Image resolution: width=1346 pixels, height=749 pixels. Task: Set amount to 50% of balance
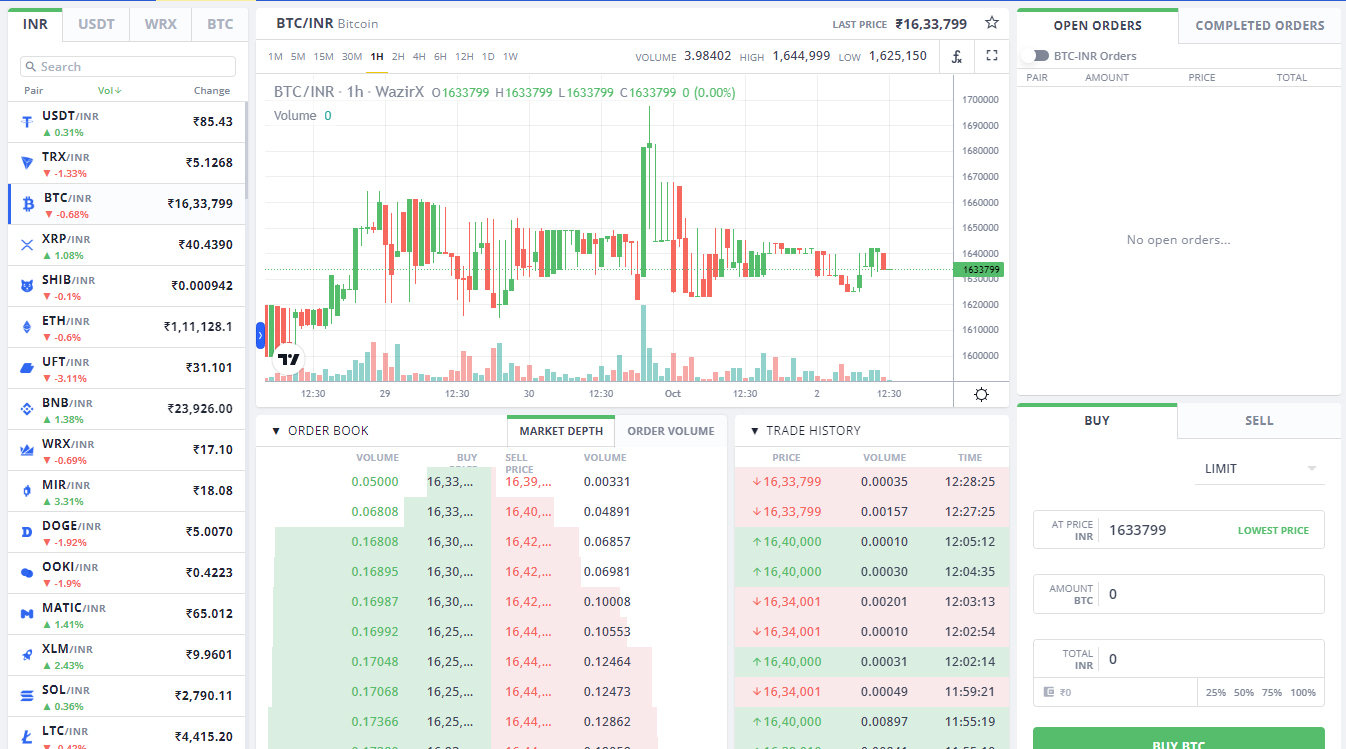[1244, 692]
